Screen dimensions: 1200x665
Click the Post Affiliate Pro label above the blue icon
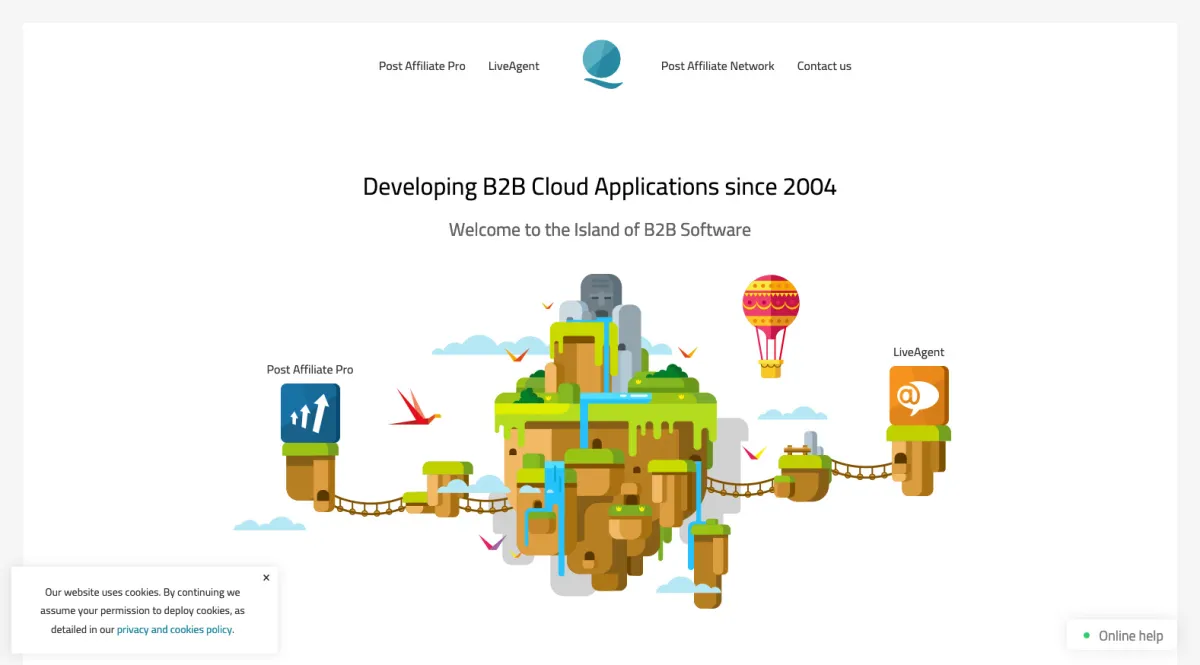click(x=310, y=369)
